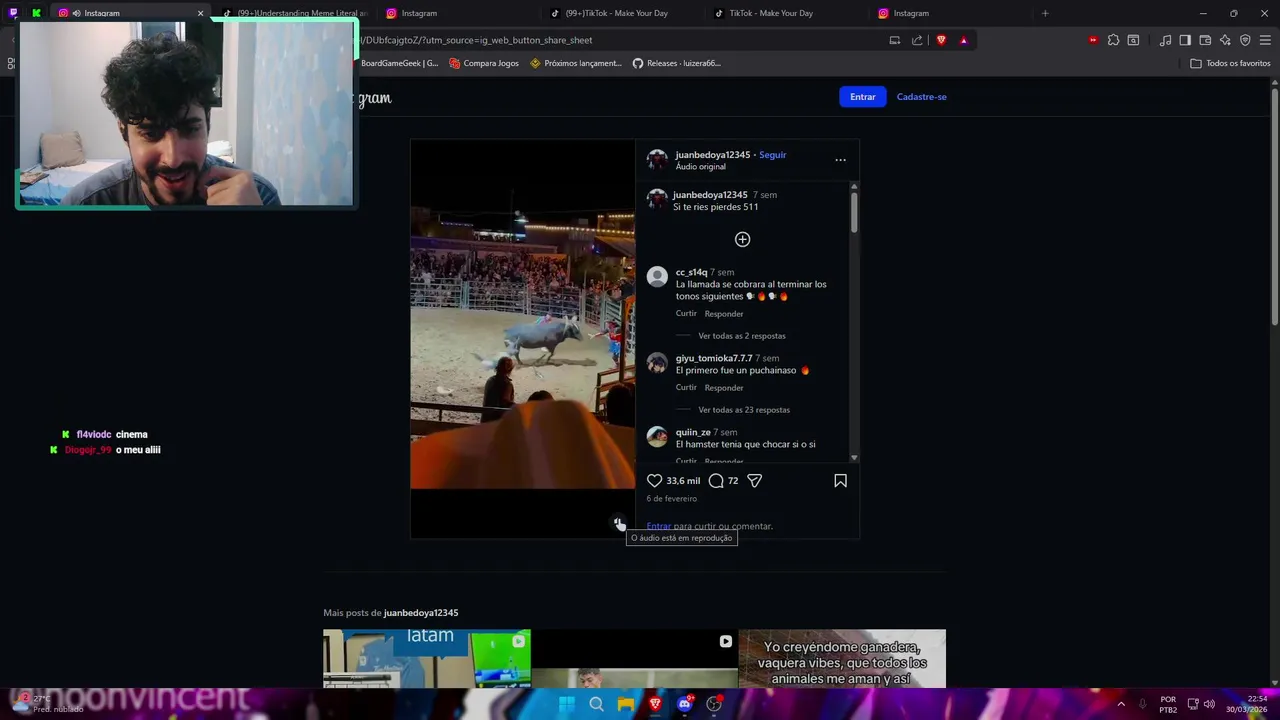Save the post with bookmark icon

pos(840,481)
